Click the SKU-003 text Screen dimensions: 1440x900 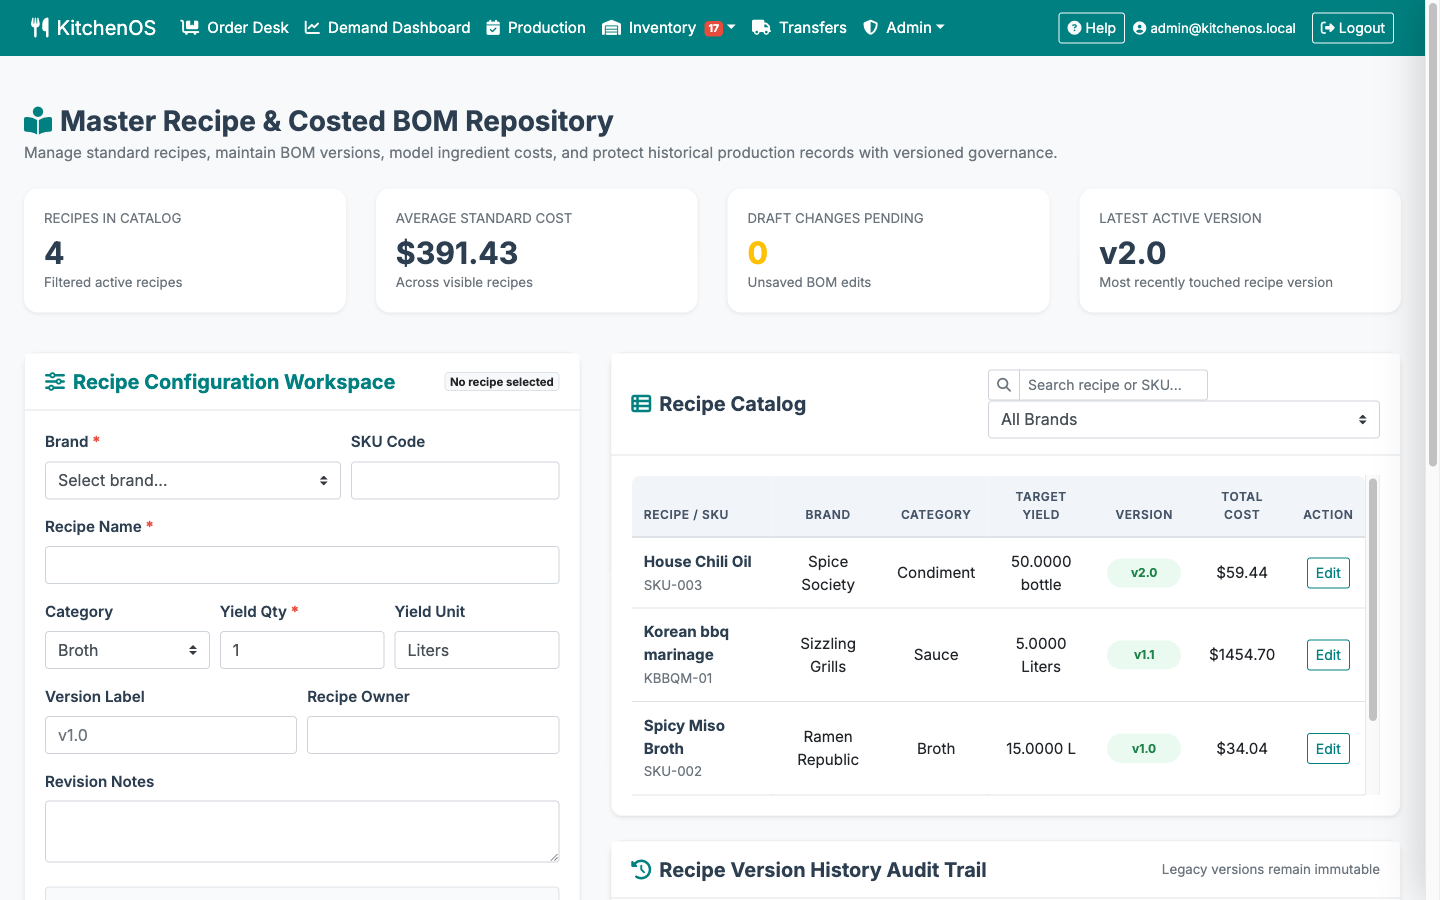pyautogui.click(x=673, y=585)
